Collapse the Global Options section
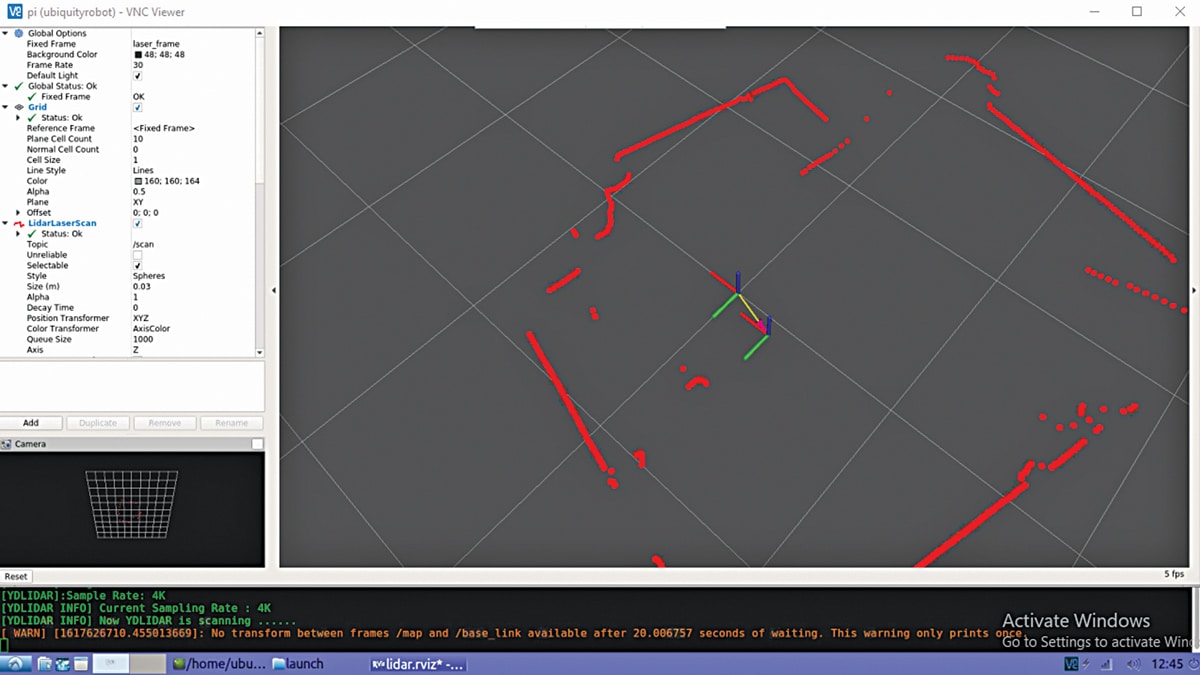Viewport: 1200px width, 675px height. pyautogui.click(x=6, y=33)
